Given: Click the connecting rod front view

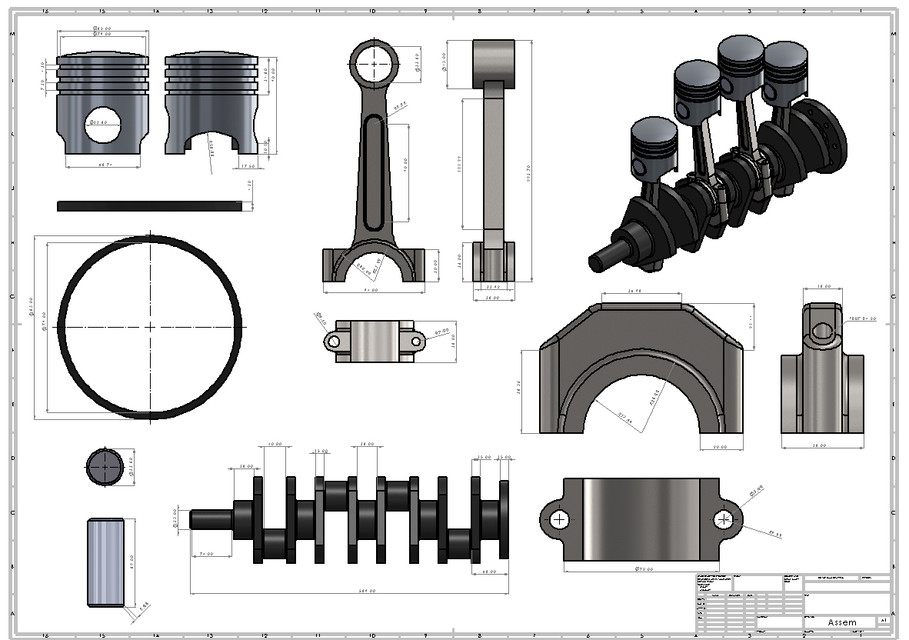Looking at the screenshot, I should (375, 150).
